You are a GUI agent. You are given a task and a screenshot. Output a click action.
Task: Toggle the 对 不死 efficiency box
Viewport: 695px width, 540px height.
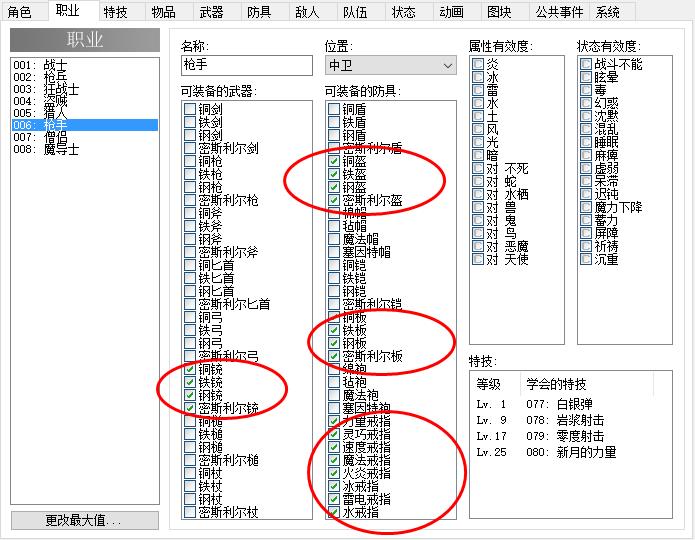(478, 168)
